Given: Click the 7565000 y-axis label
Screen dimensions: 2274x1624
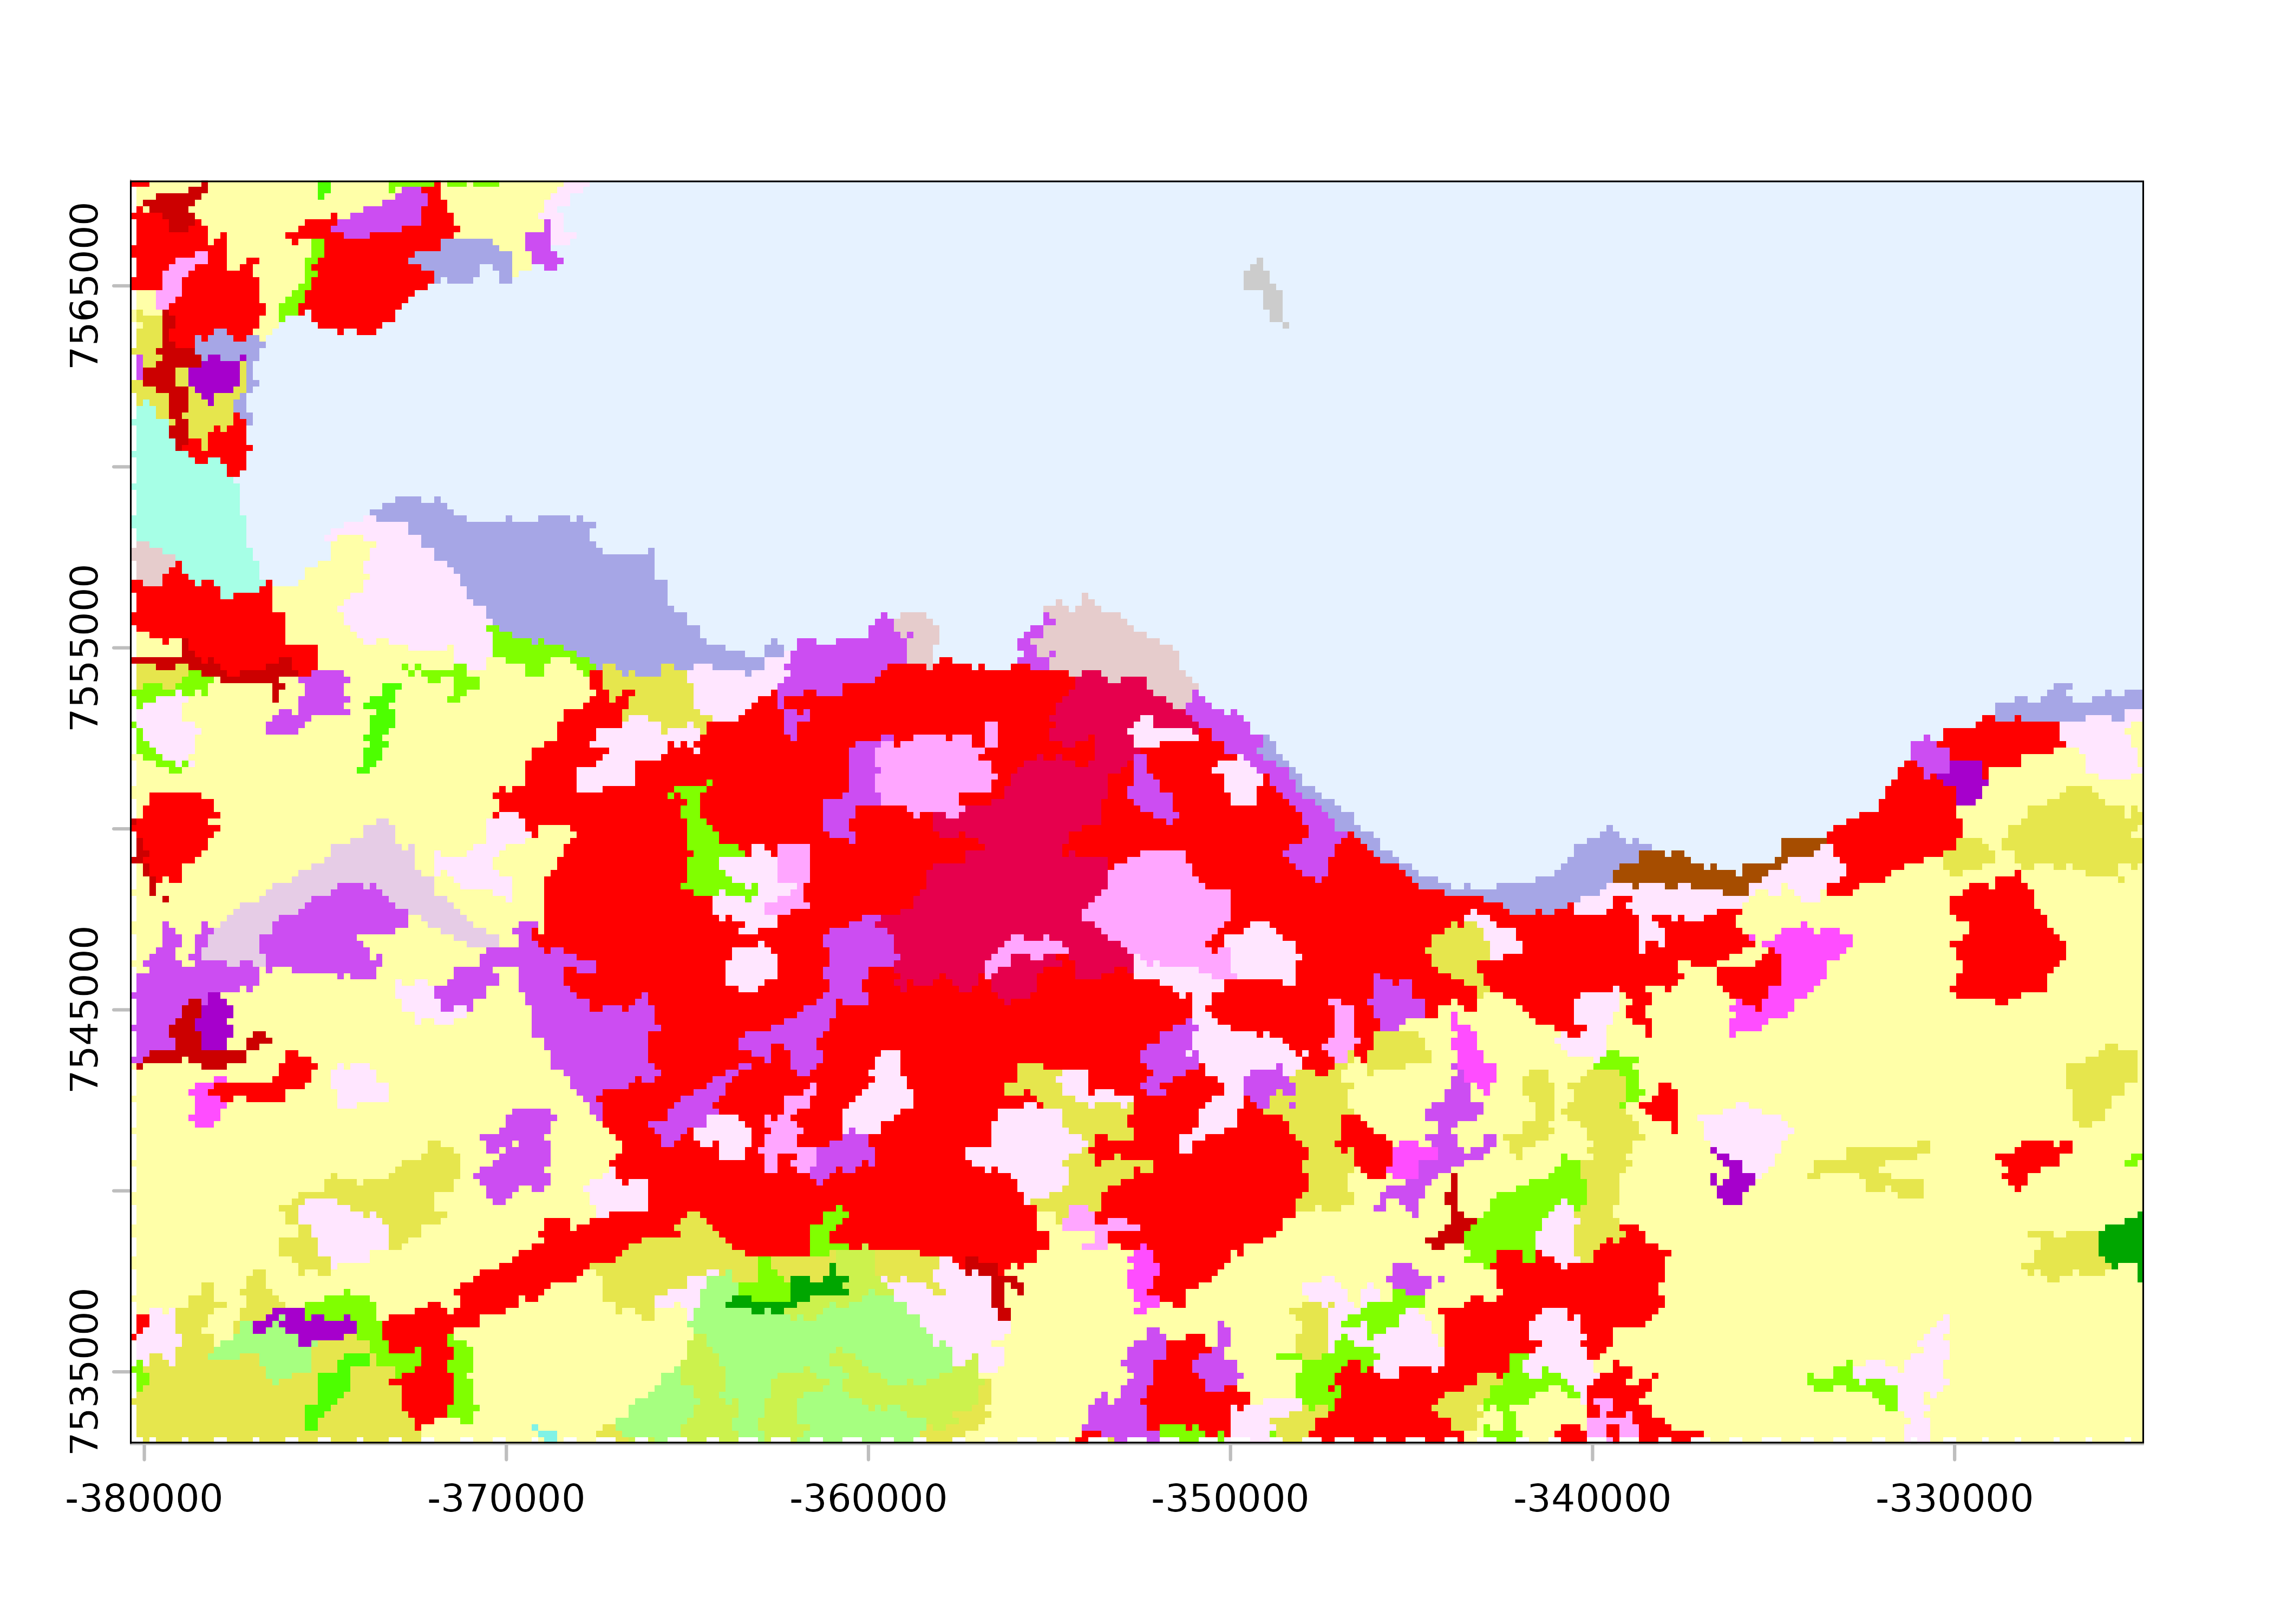Looking at the screenshot, I should pyautogui.click(x=84, y=286).
